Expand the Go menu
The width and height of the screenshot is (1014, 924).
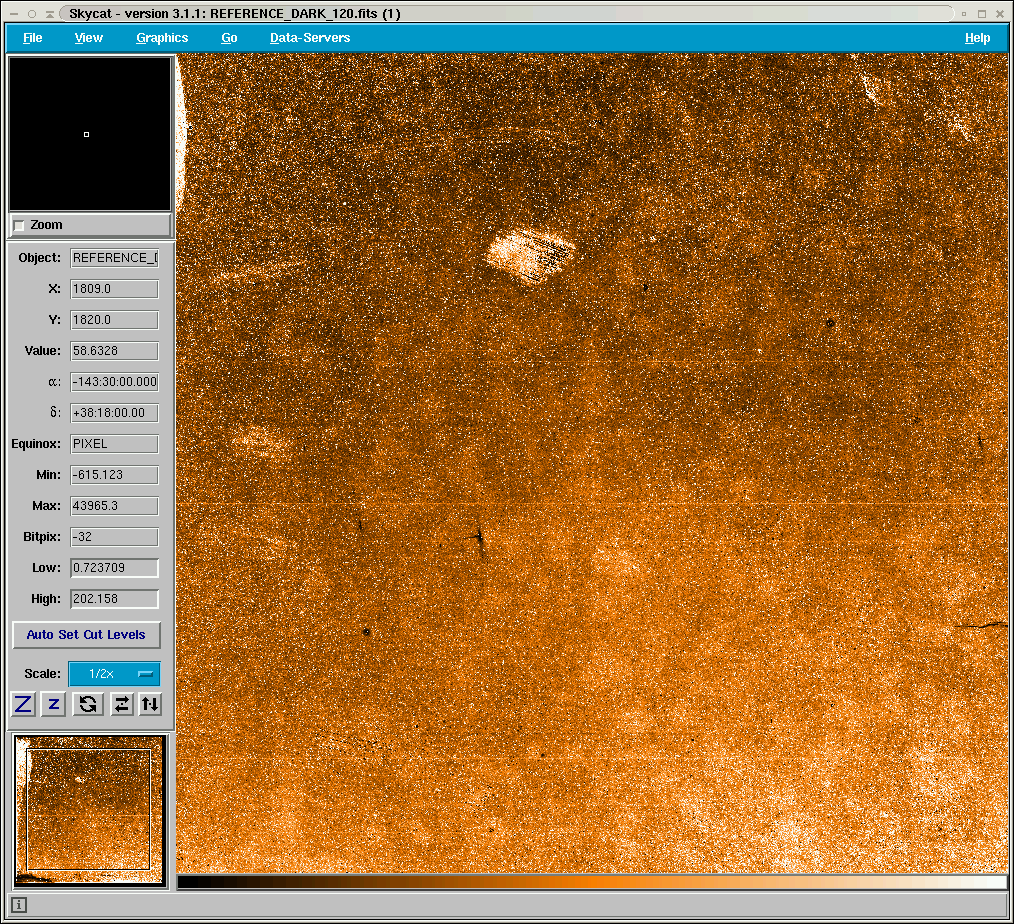pos(229,38)
